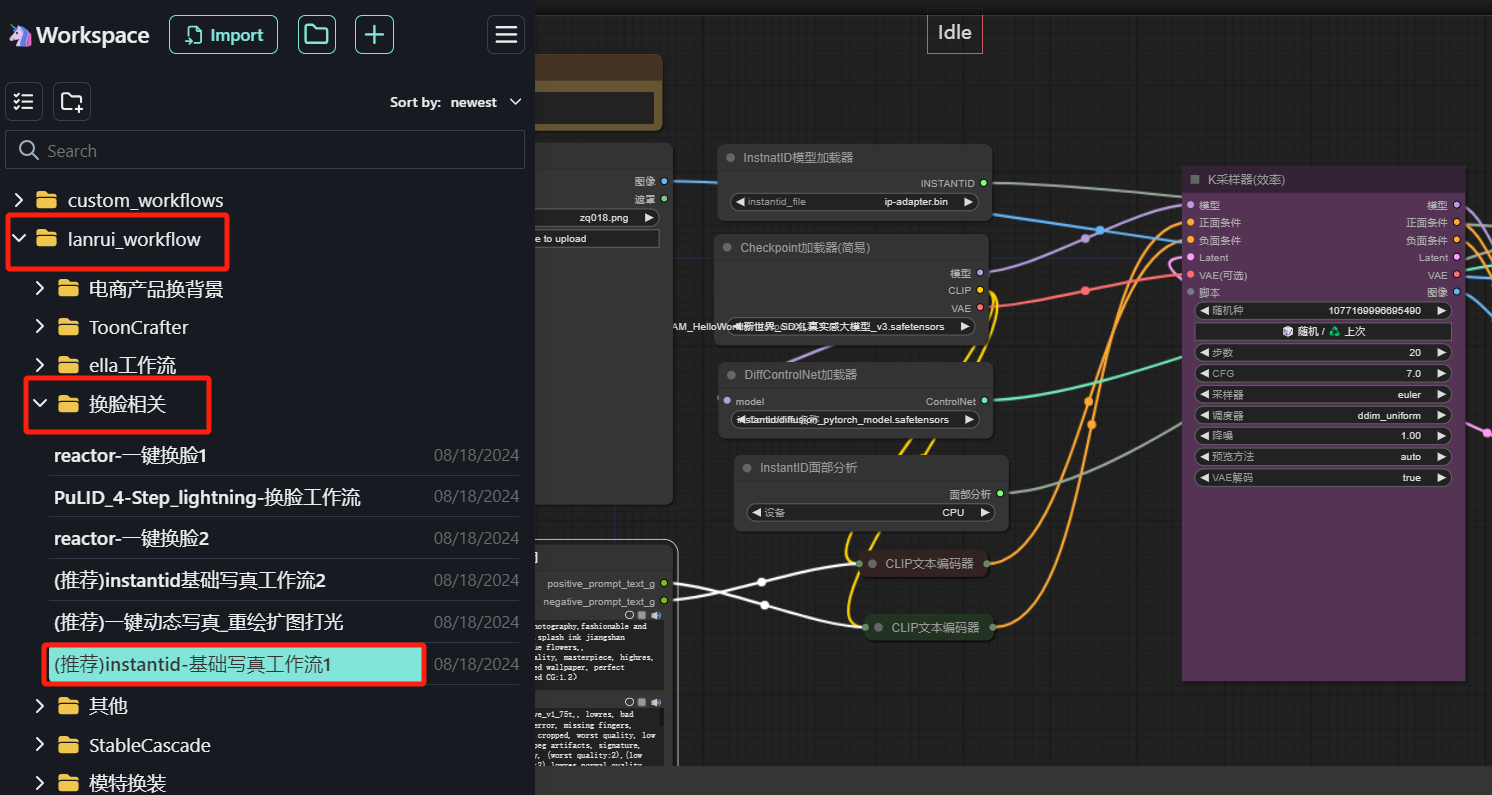Click the right arrow of the 随机种 seed field

coord(1441,311)
